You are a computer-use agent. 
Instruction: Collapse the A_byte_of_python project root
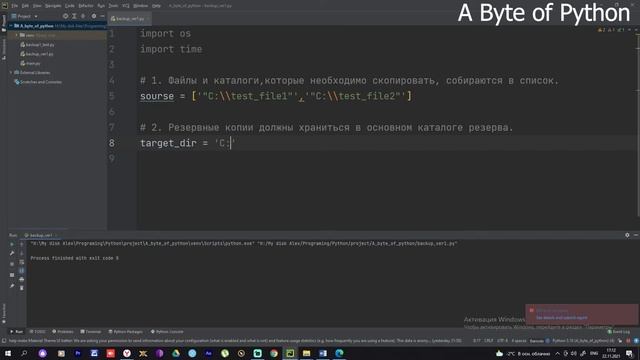[x=11, y=26]
